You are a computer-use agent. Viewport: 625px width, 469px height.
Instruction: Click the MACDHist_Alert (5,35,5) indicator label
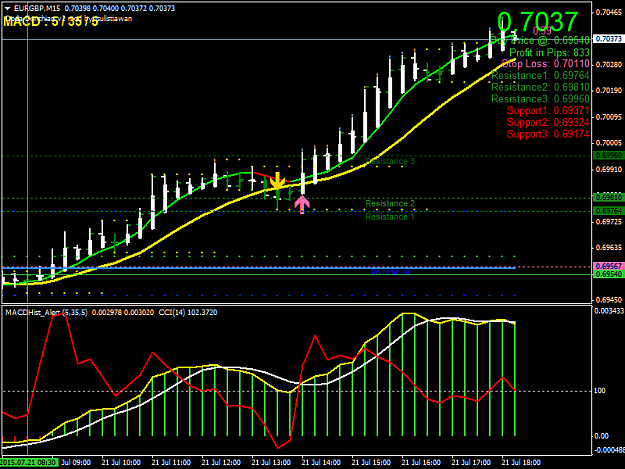(46, 312)
